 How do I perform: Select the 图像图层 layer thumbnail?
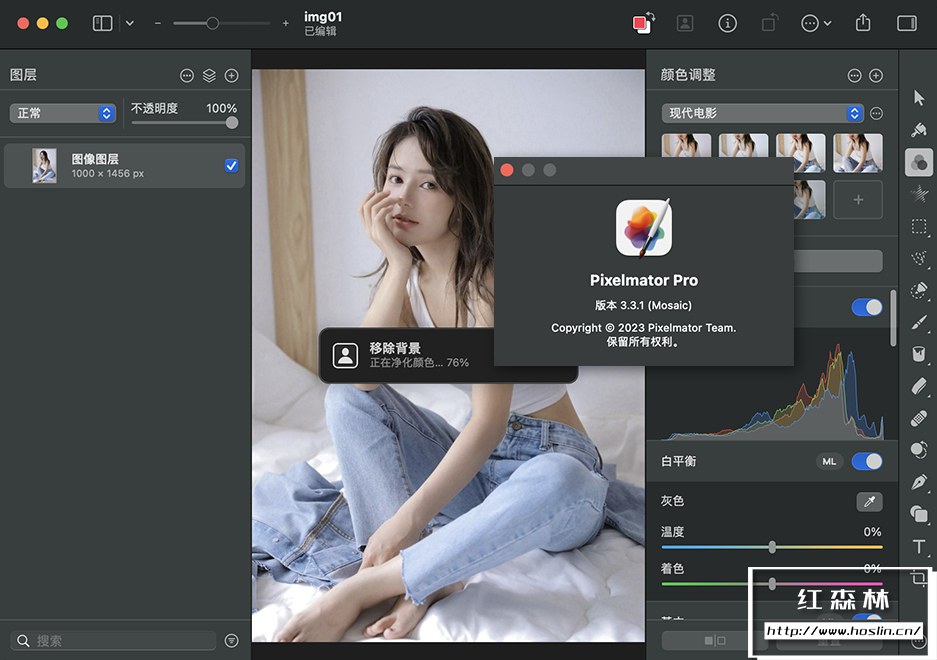point(44,166)
